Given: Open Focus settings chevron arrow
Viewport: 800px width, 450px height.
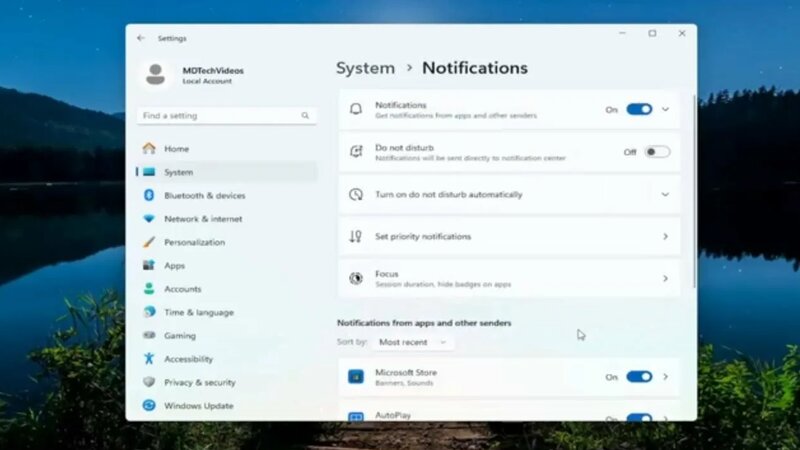Looking at the screenshot, I should pos(665,279).
